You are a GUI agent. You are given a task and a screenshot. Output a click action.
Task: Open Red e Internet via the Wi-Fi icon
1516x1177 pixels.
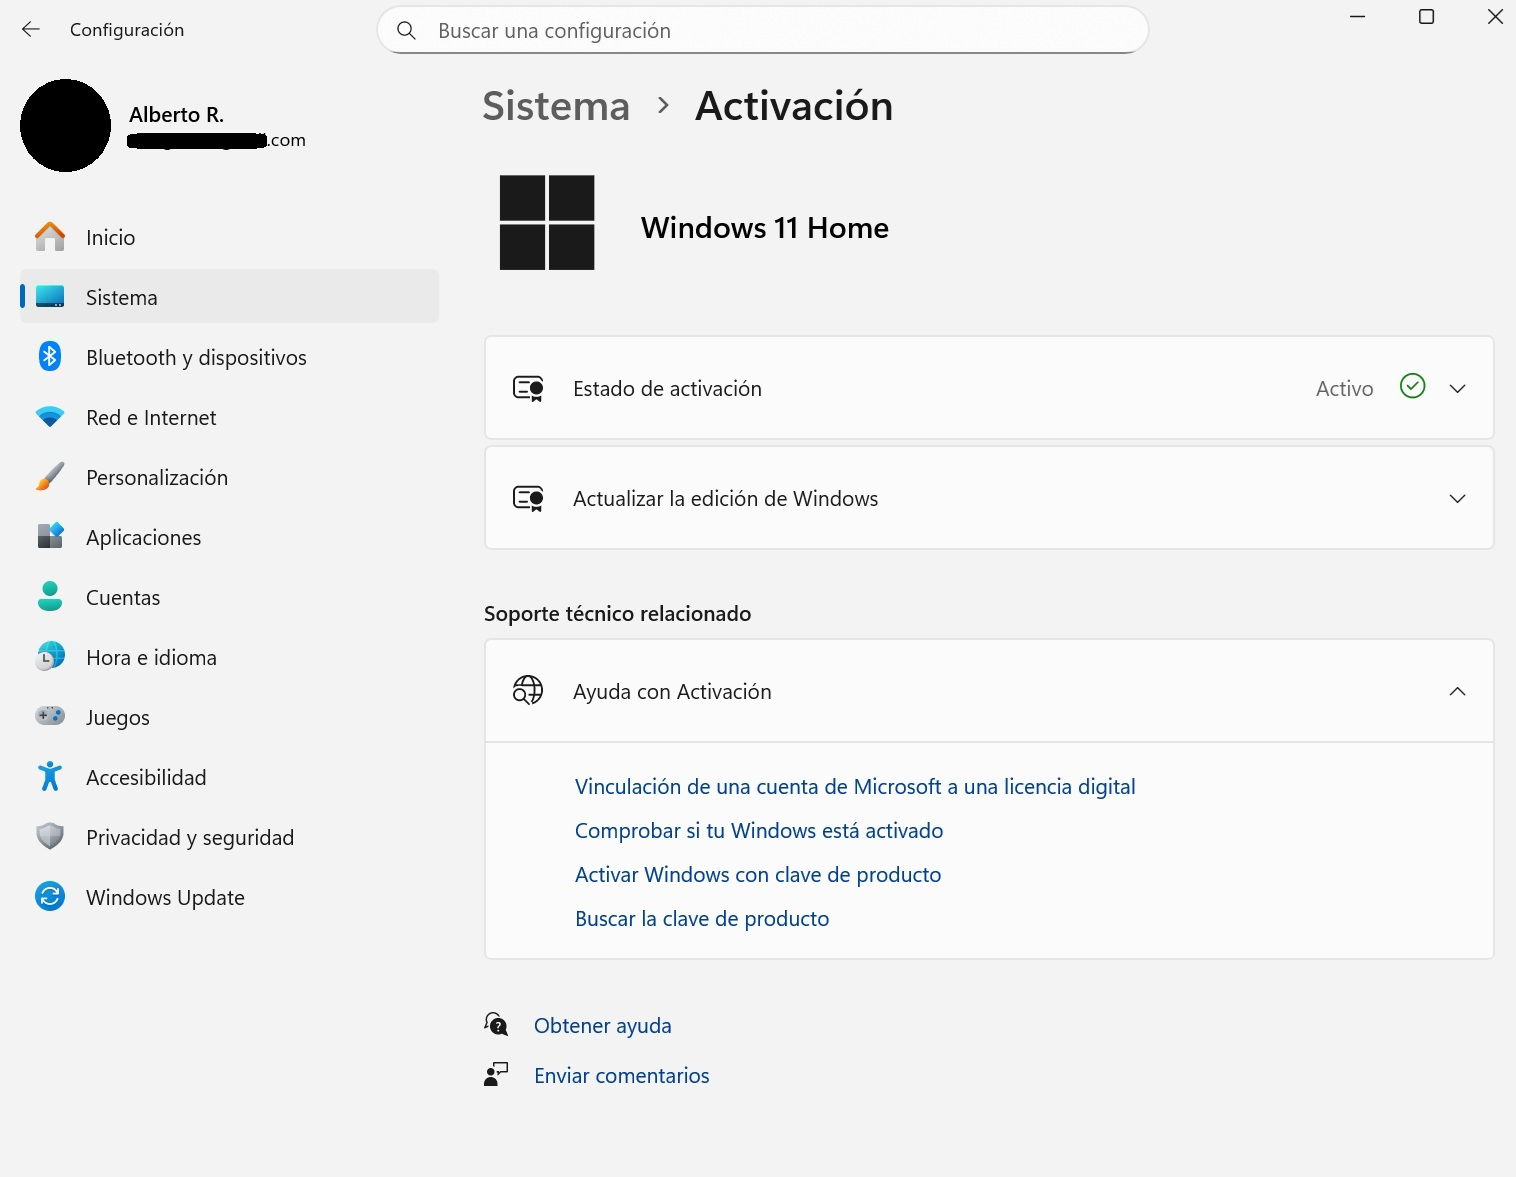click(49, 417)
